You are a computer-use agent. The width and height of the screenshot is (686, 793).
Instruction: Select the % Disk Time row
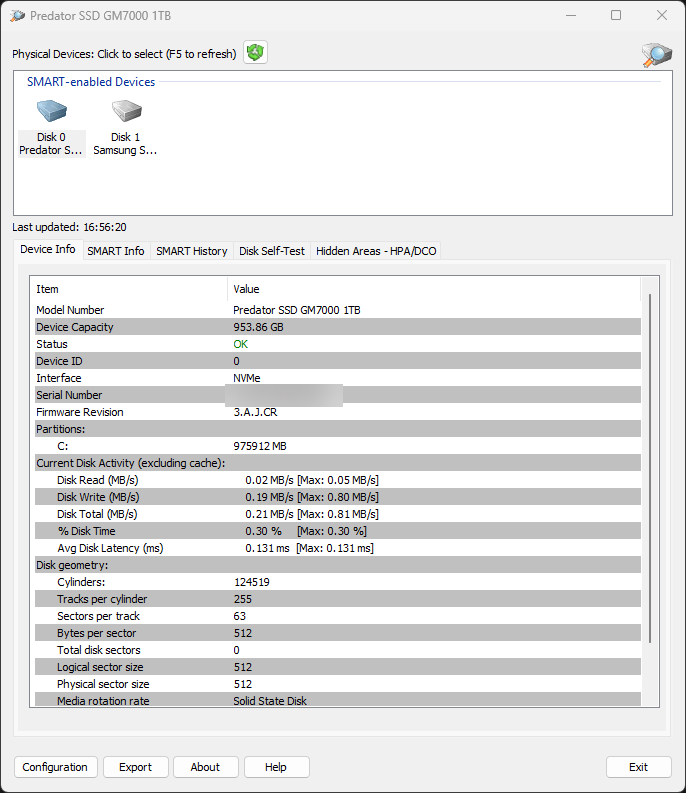tap(337, 531)
